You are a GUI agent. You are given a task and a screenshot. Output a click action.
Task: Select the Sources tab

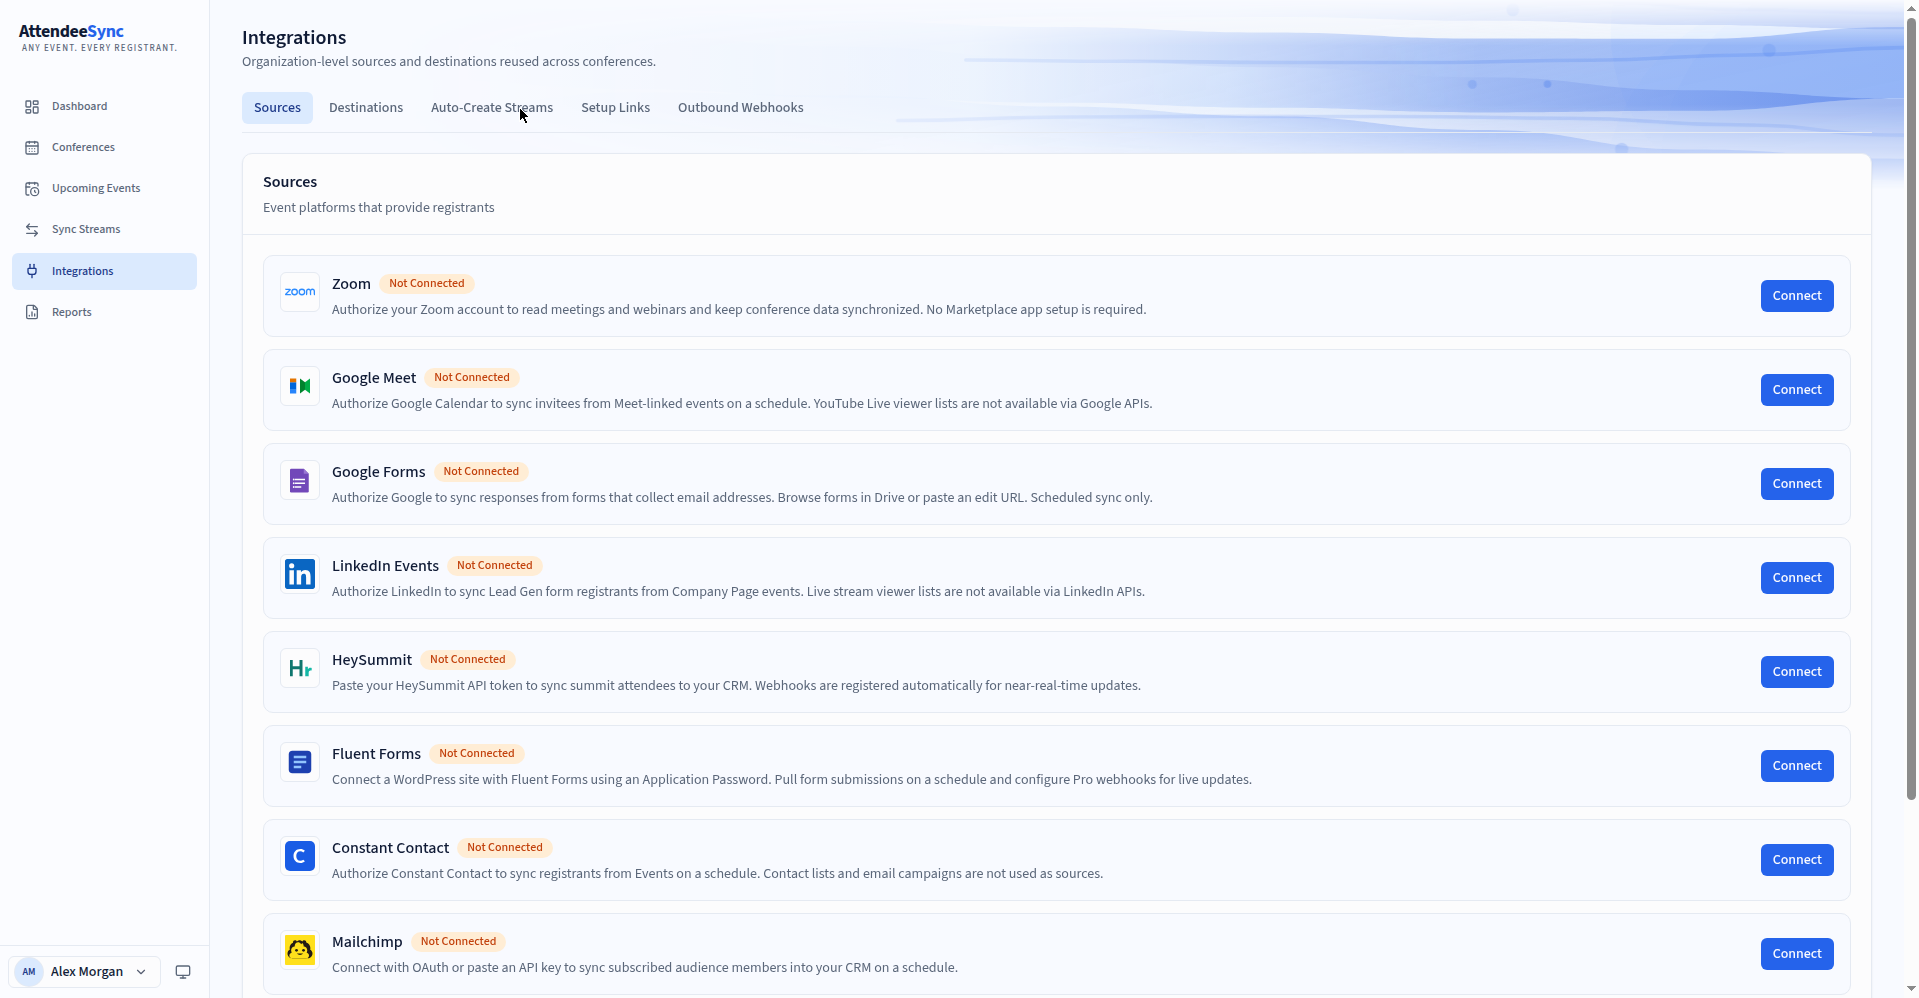(x=277, y=108)
